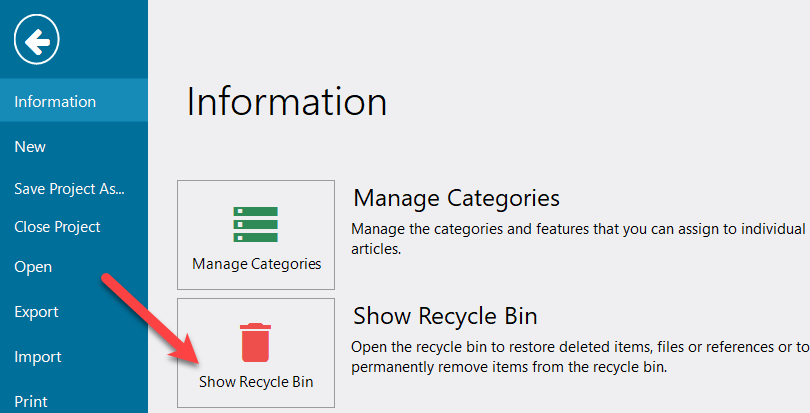Click Print in the sidebar menu
Viewport: 810px width, 413px height.
(x=31, y=401)
